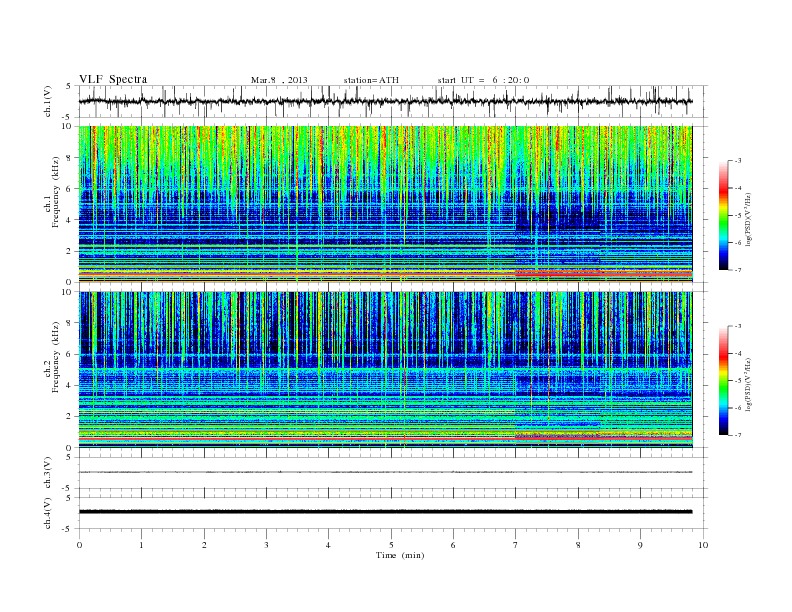The height and width of the screenshot is (612, 792).
Task: Click time axis tick label '1'
Action: tap(142, 545)
